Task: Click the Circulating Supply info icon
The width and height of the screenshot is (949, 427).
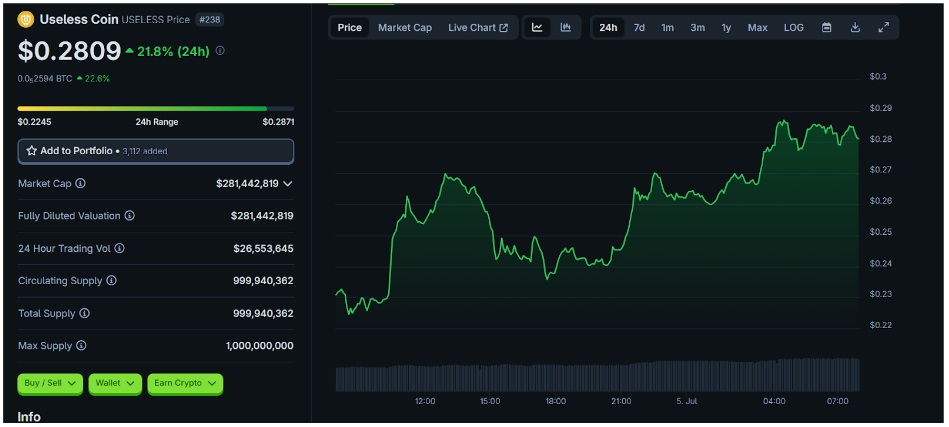Action: 111,281
